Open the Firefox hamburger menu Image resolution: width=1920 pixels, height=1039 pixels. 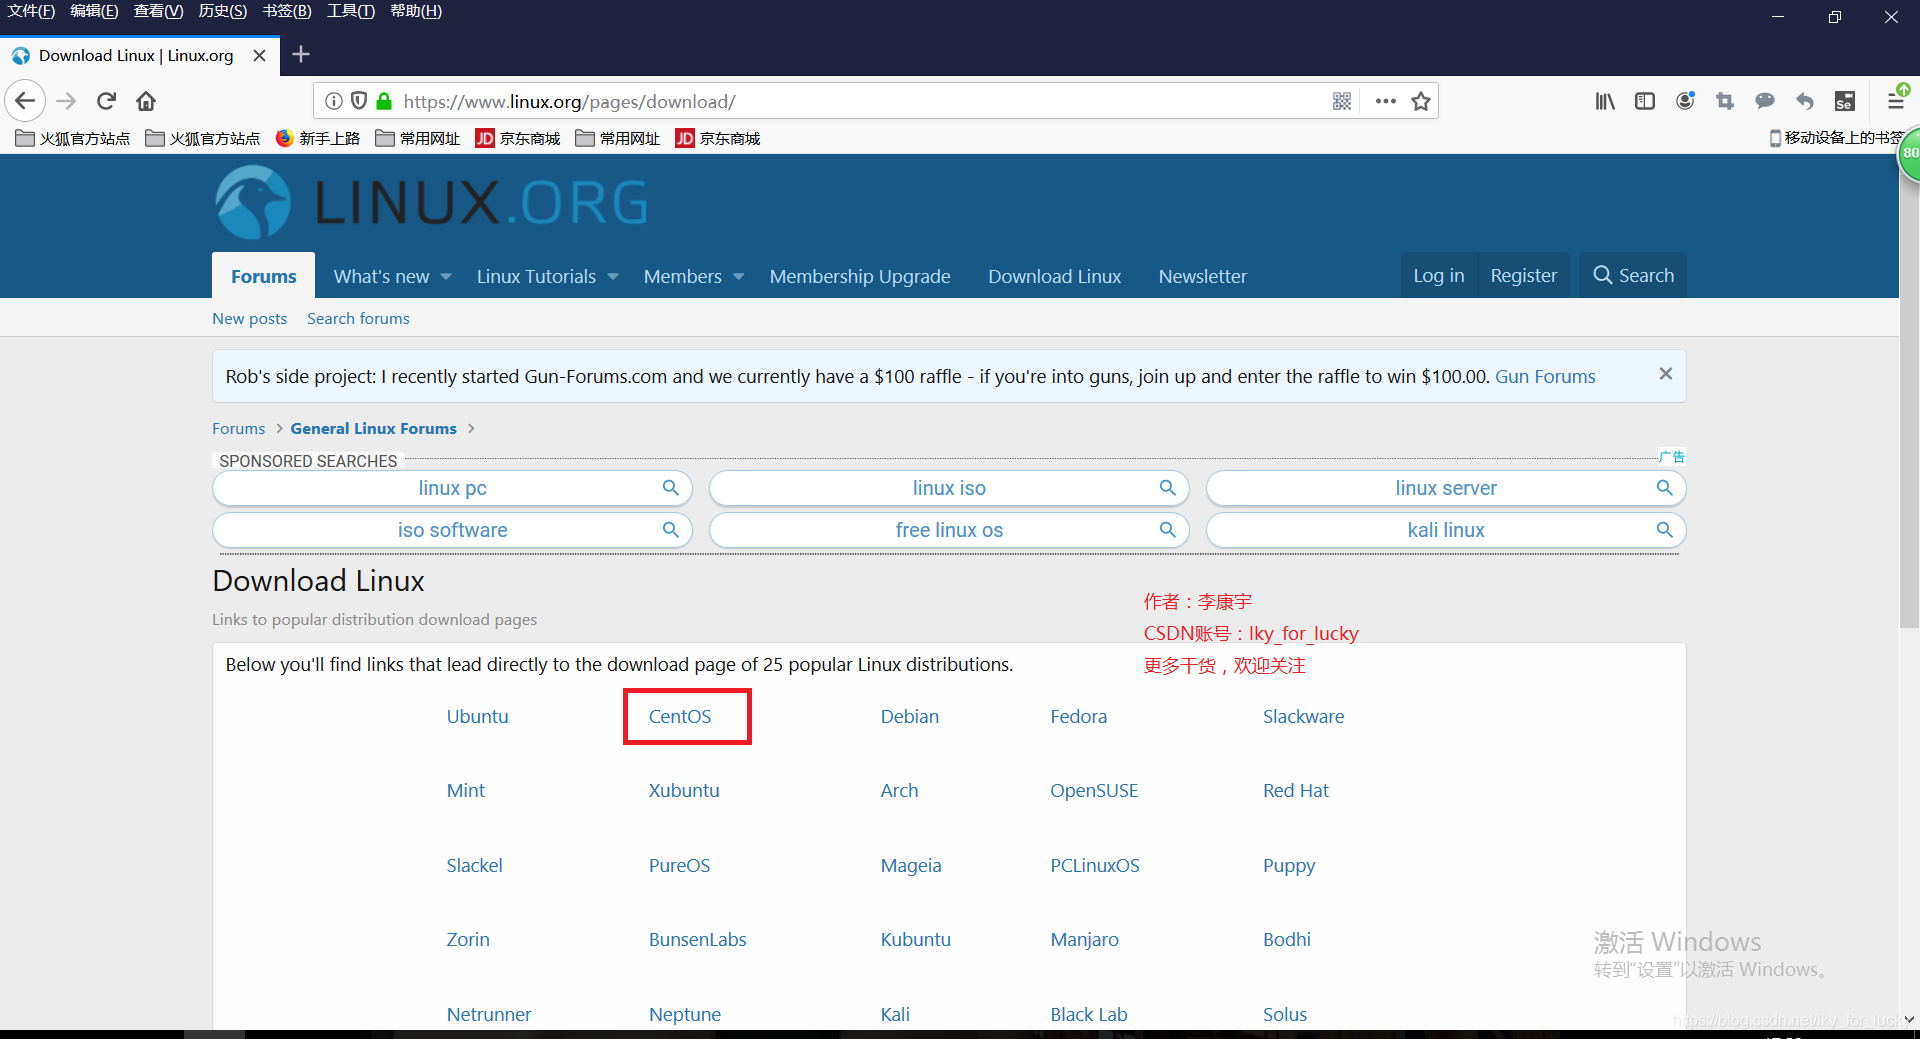coord(1895,101)
